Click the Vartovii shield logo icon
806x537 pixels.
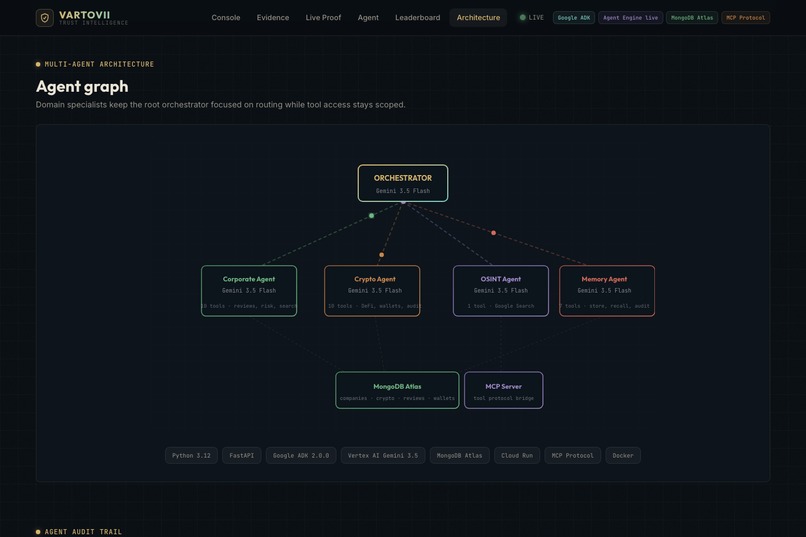[x=45, y=18]
